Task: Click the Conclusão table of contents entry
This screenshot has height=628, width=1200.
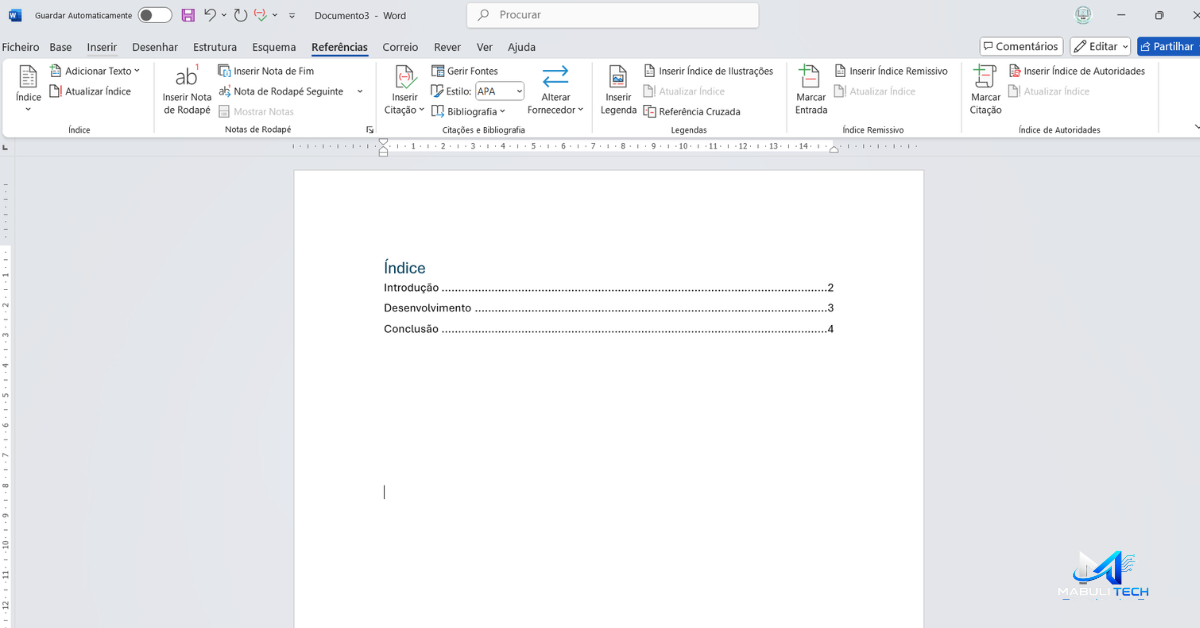Action: (609, 329)
